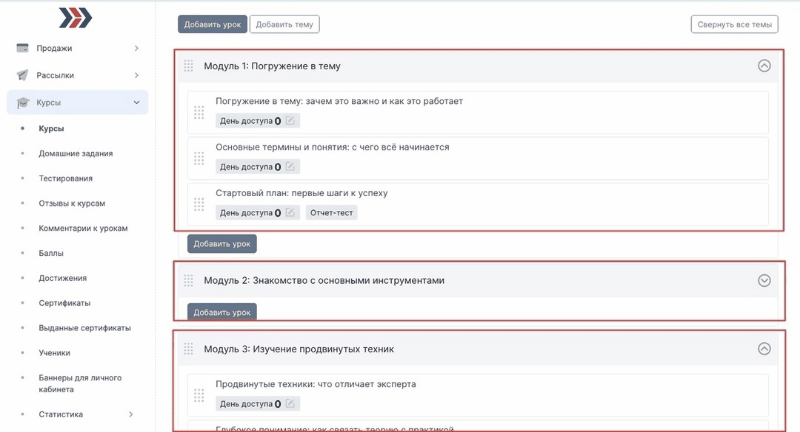
Task: Click the Рассылки paper plane icon
Action: (x=21, y=75)
